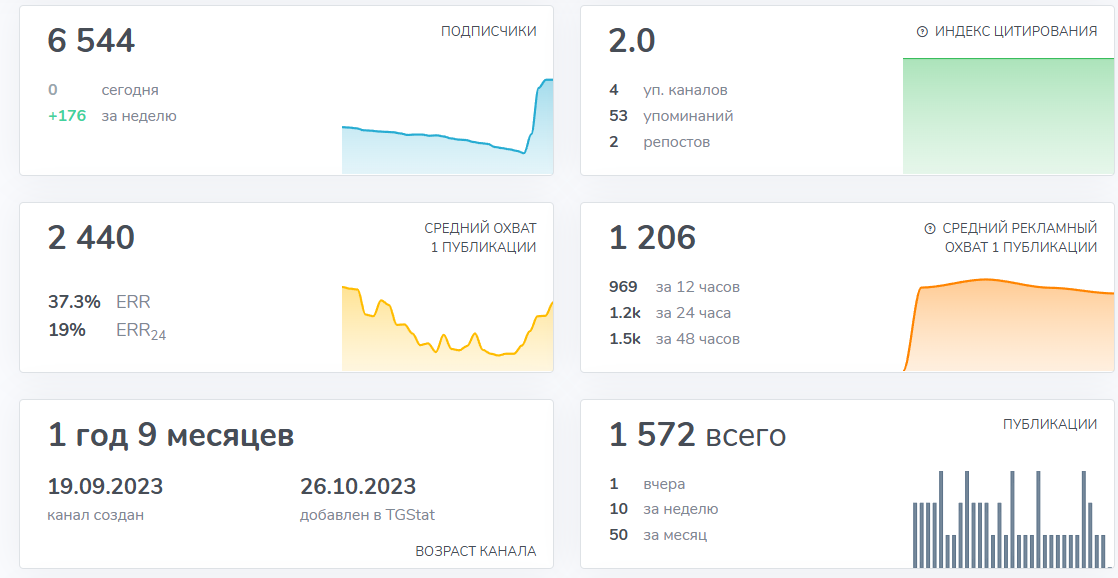
Task: Select the average reach value 2 440
Action: click(x=91, y=237)
